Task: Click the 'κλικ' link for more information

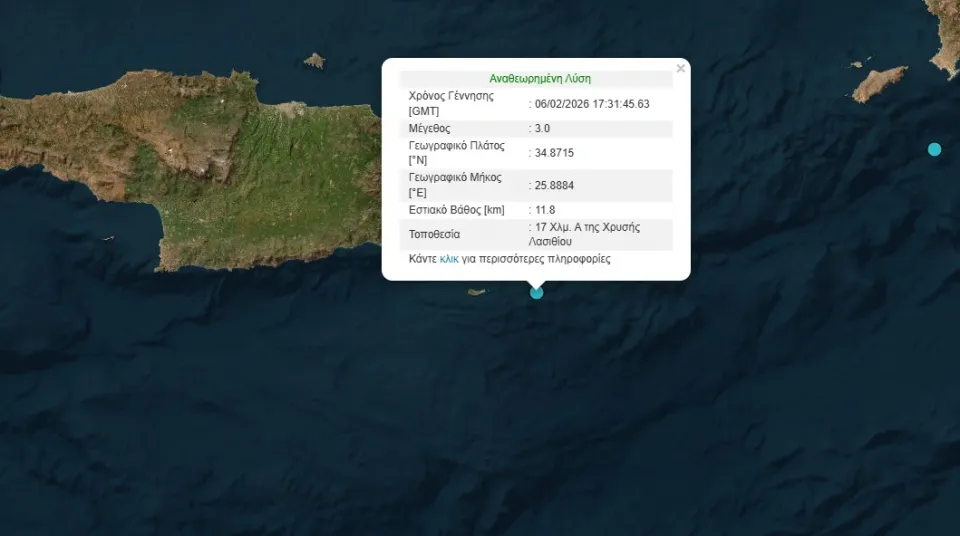Action: 449,259
